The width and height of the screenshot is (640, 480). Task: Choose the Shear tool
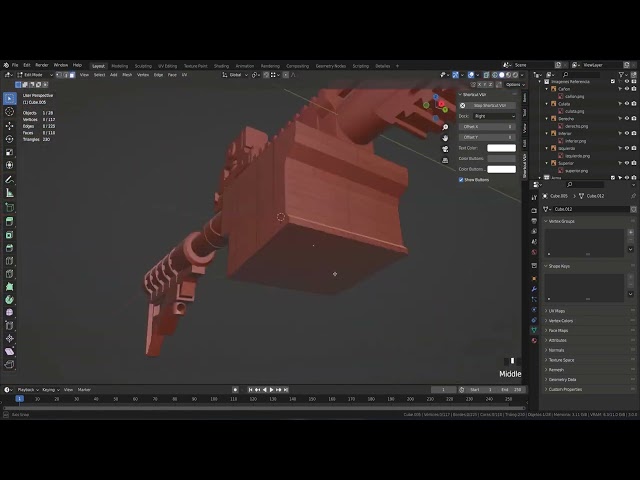point(10,351)
